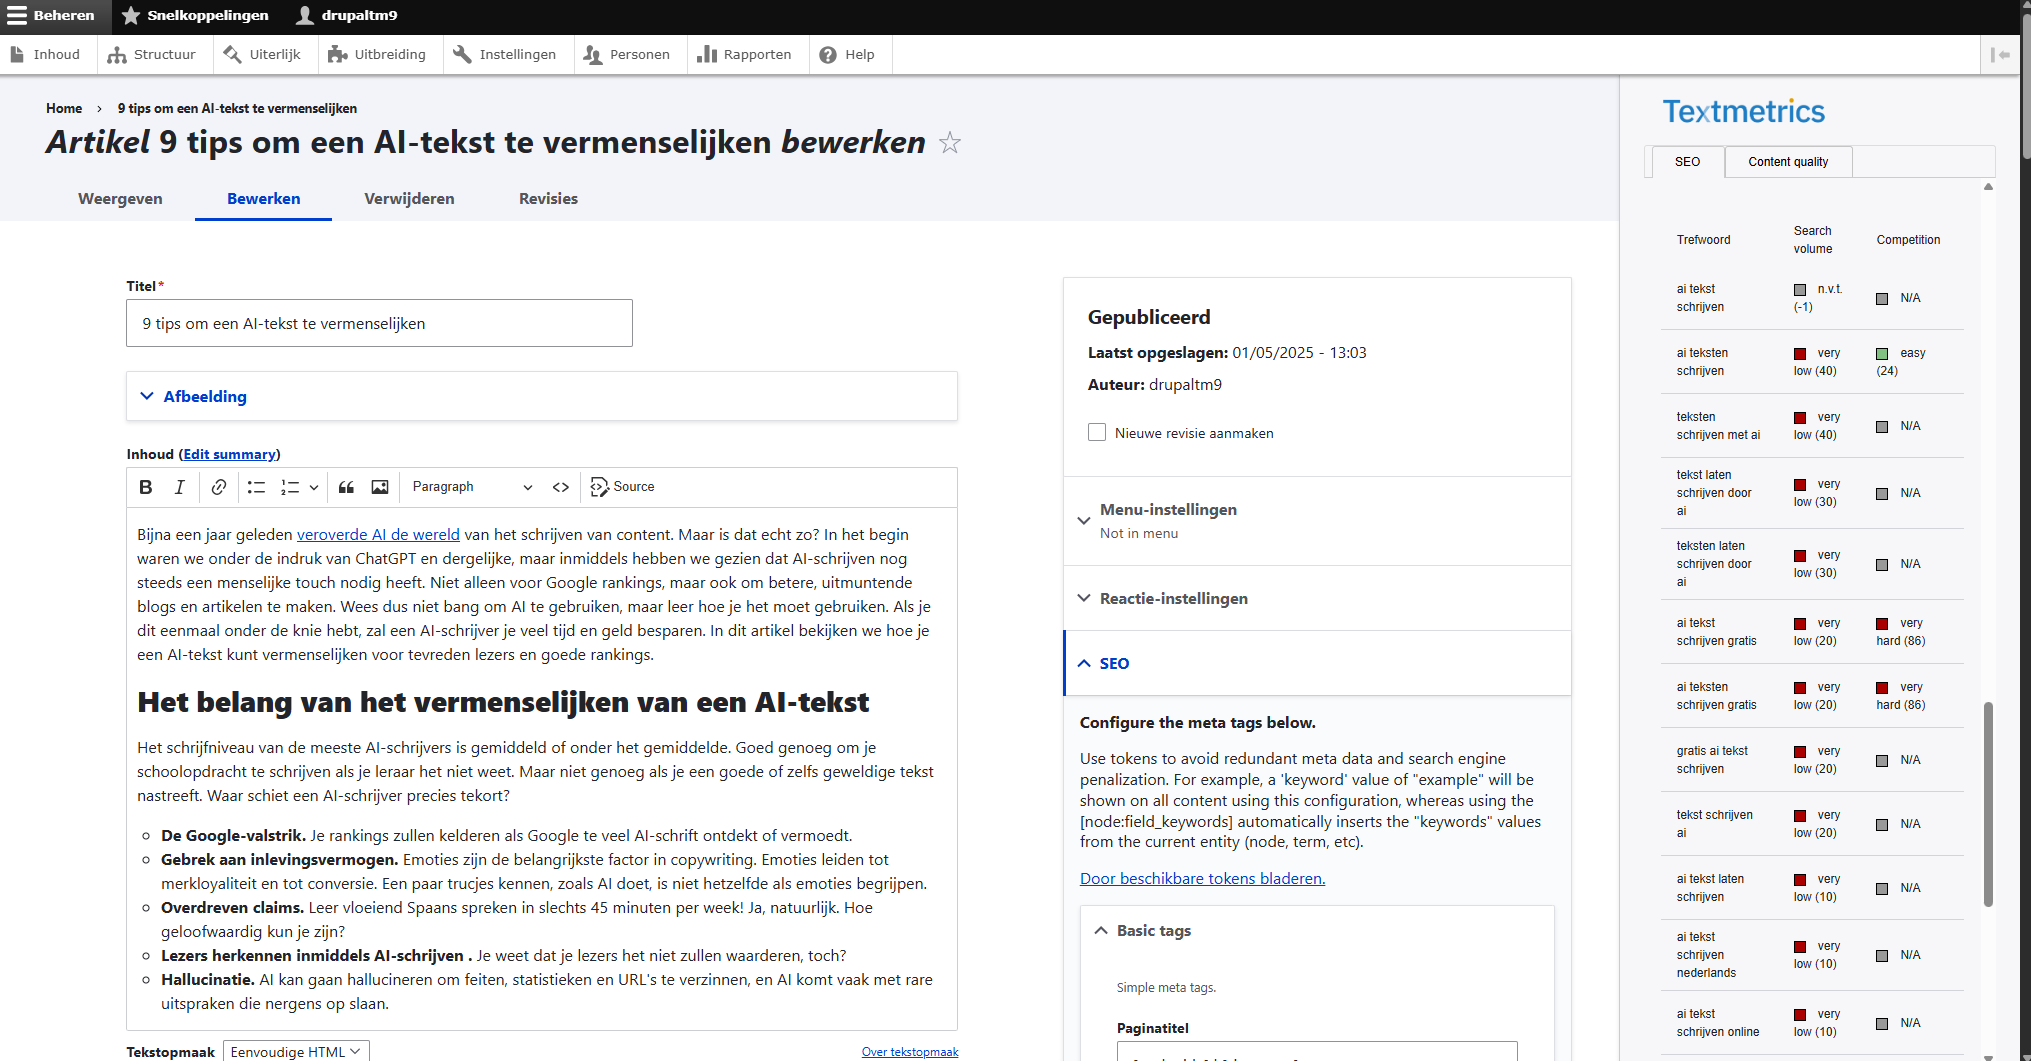
Task: Switch editor to Source mode
Action: tap(622, 487)
